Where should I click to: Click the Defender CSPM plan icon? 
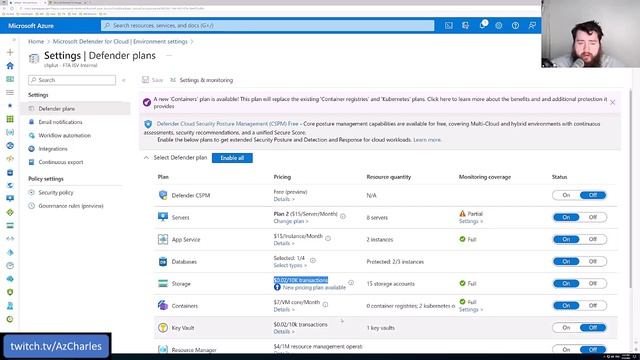click(163, 195)
